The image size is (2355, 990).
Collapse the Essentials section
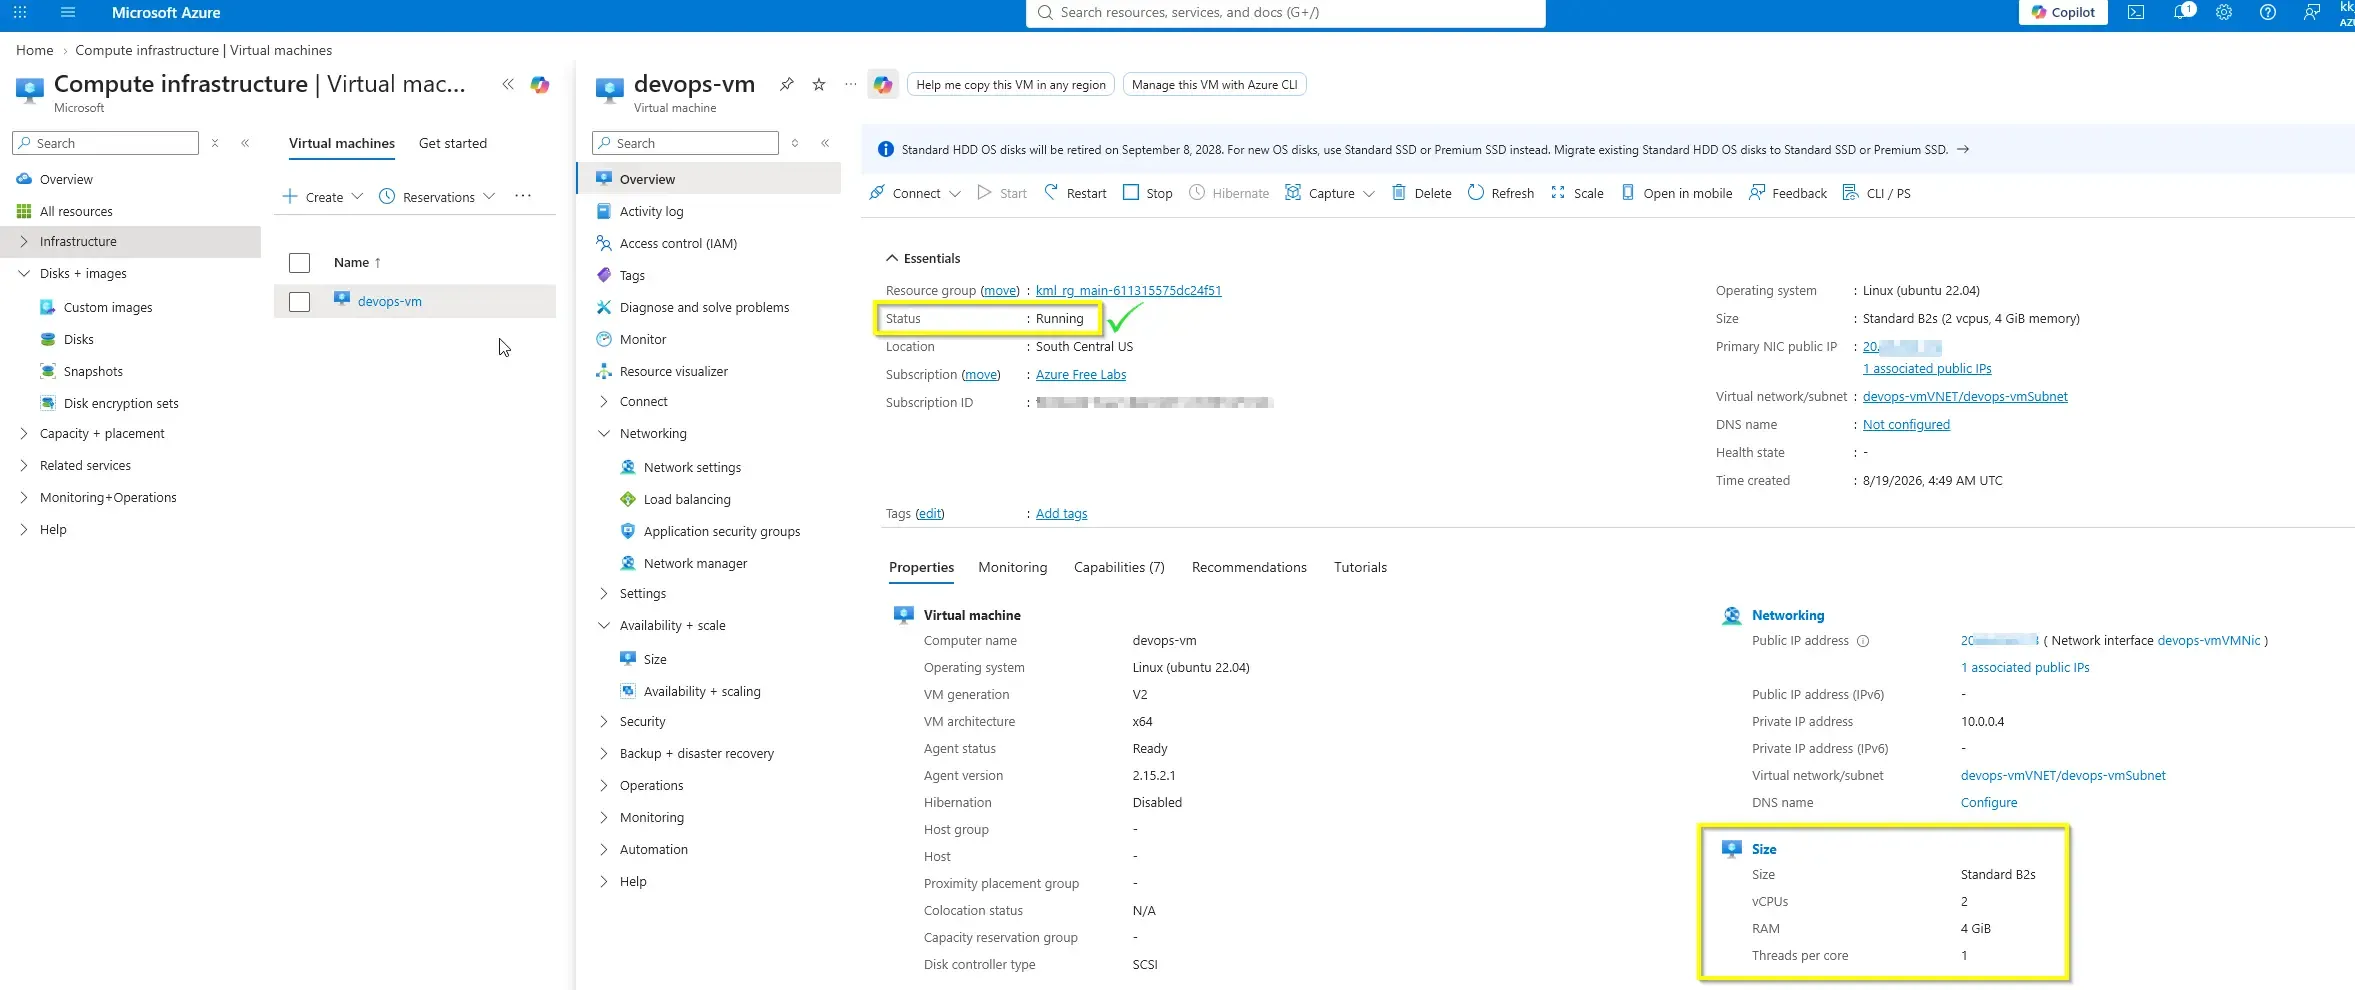click(x=922, y=258)
